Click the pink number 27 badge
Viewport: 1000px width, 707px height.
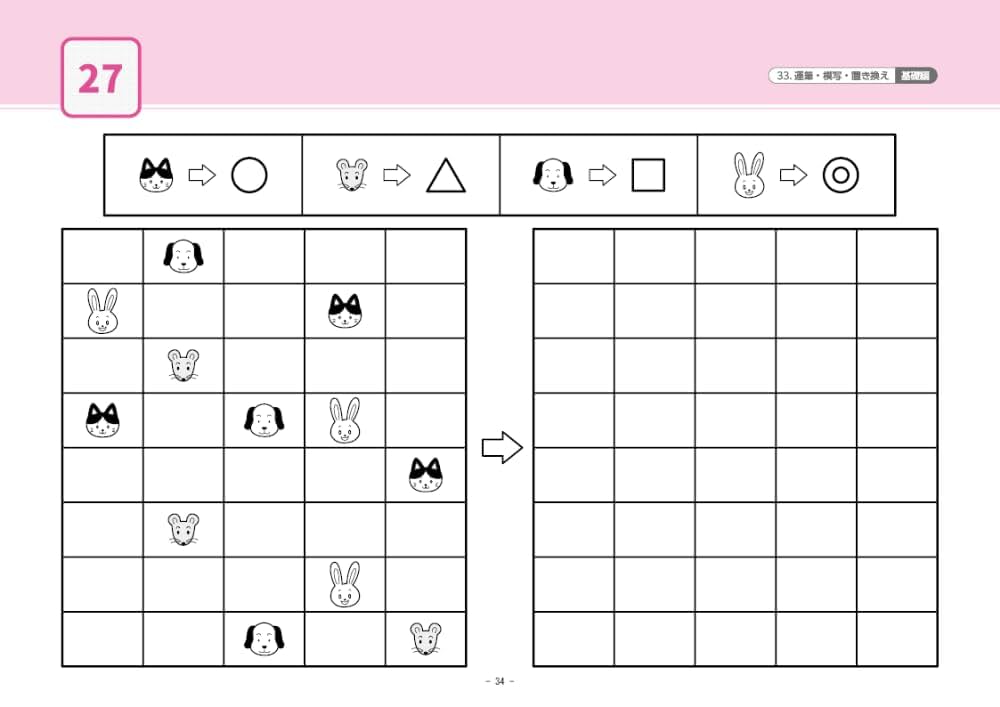coord(101,78)
